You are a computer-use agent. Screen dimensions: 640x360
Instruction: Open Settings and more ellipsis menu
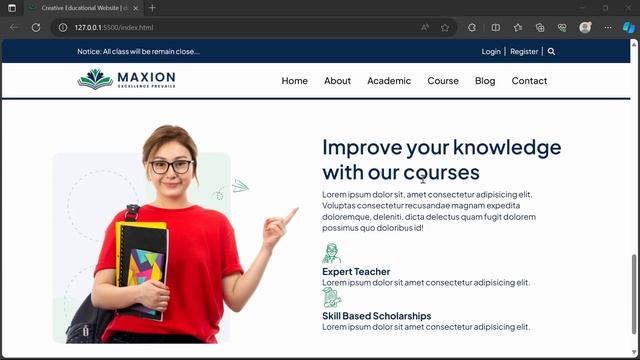coord(608,27)
